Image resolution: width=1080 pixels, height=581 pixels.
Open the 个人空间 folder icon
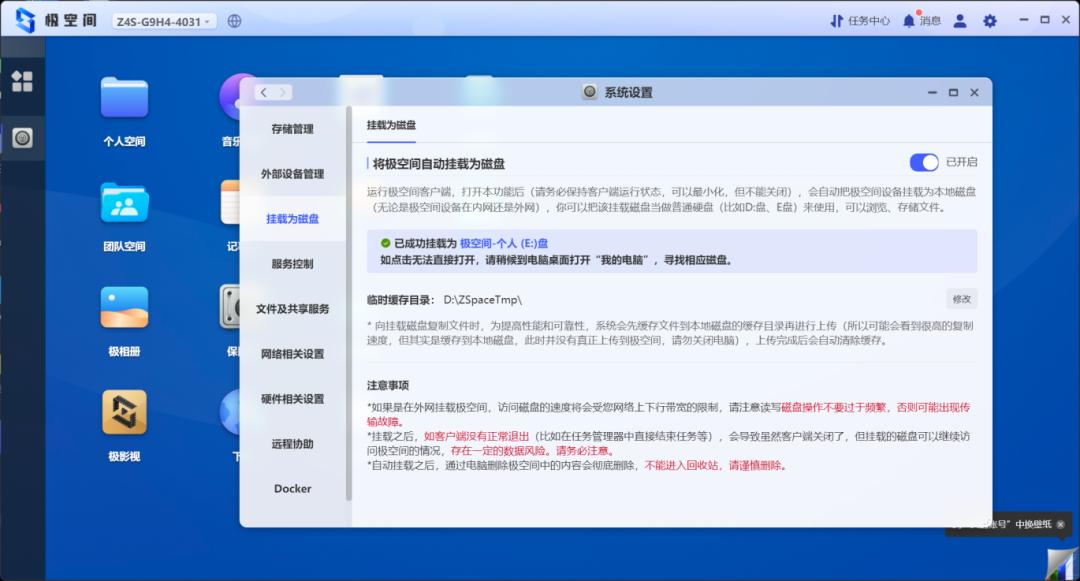[124, 98]
